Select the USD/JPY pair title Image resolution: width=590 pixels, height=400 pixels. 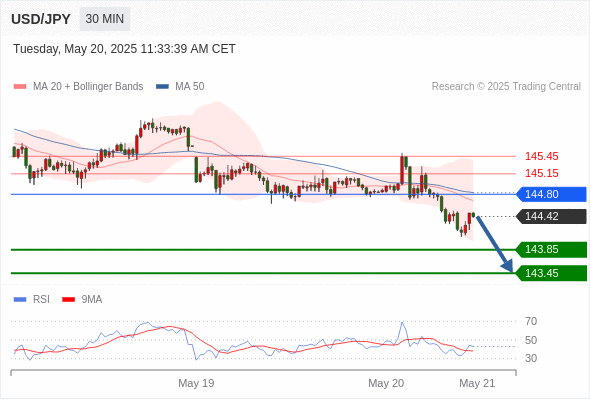tap(41, 19)
